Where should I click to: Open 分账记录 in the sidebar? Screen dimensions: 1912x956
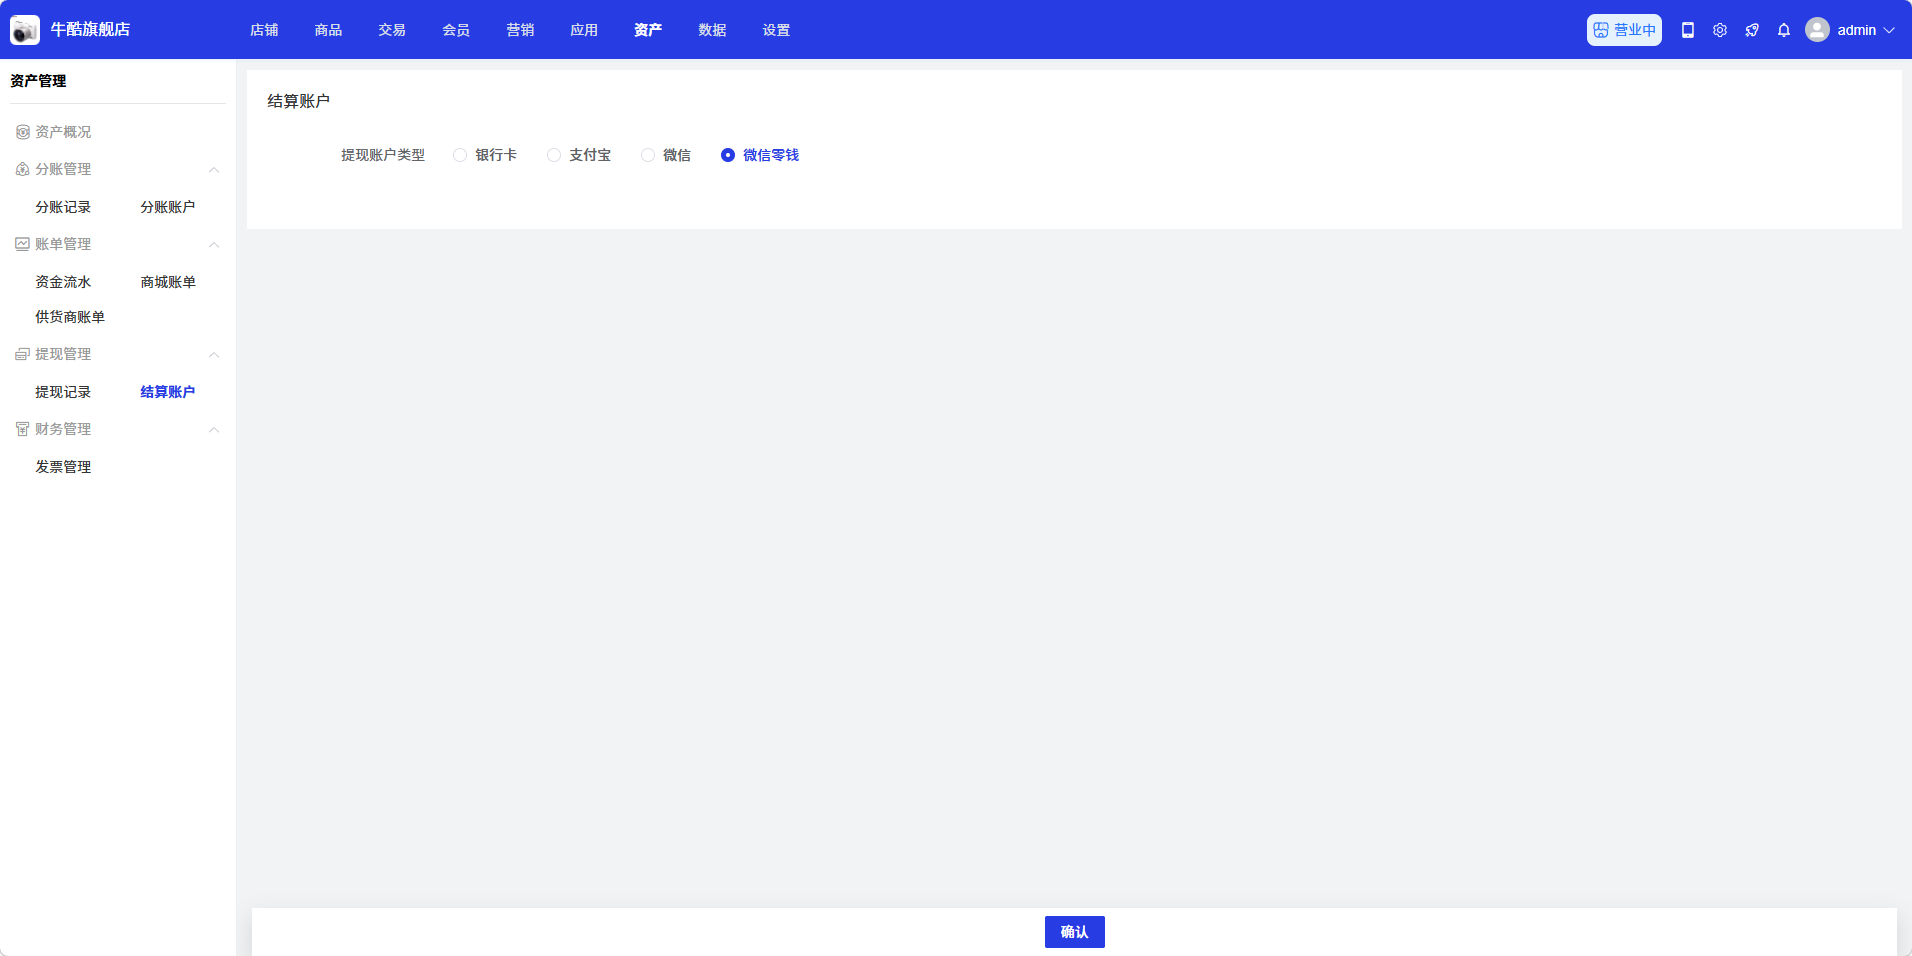coord(63,207)
